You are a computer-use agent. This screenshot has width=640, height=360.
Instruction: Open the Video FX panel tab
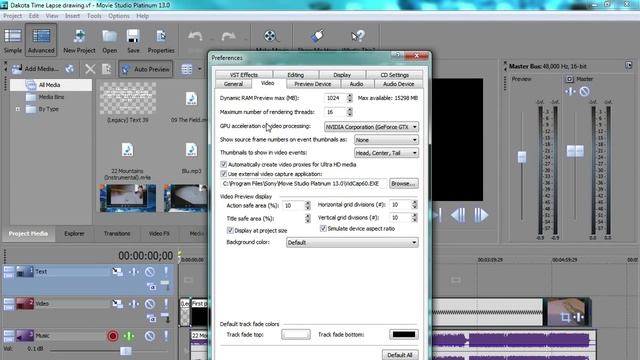[159, 233]
